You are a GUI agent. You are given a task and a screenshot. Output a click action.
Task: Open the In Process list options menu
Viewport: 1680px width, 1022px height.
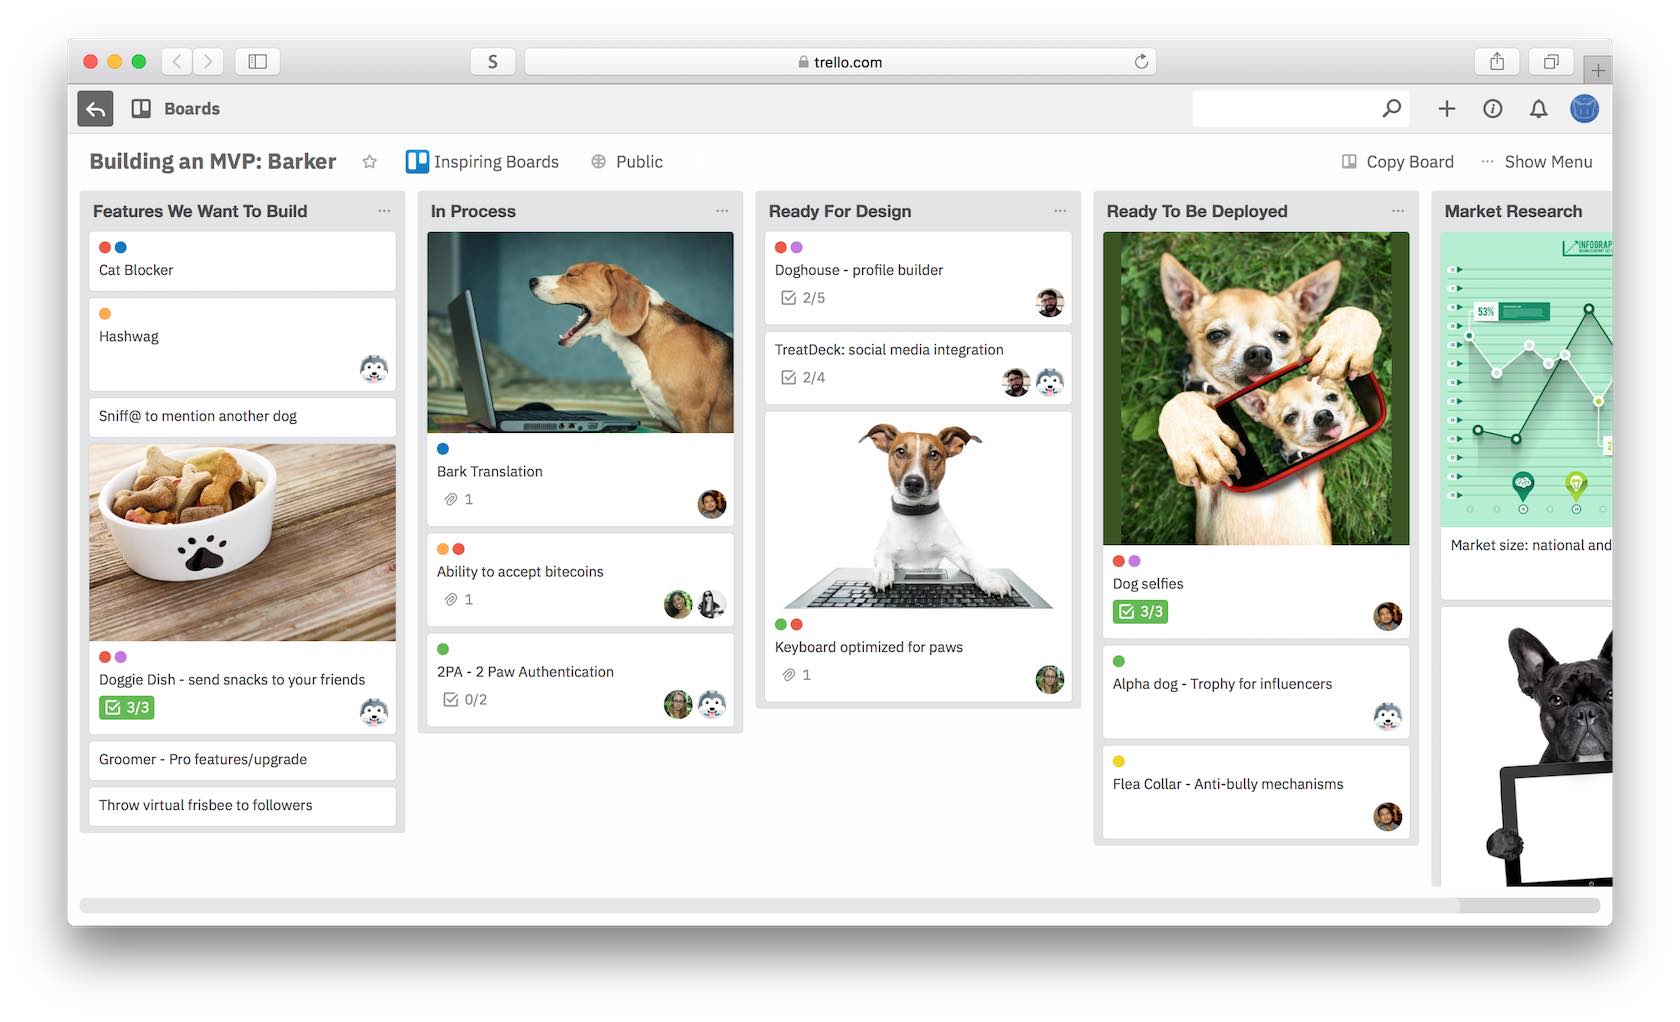point(722,211)
